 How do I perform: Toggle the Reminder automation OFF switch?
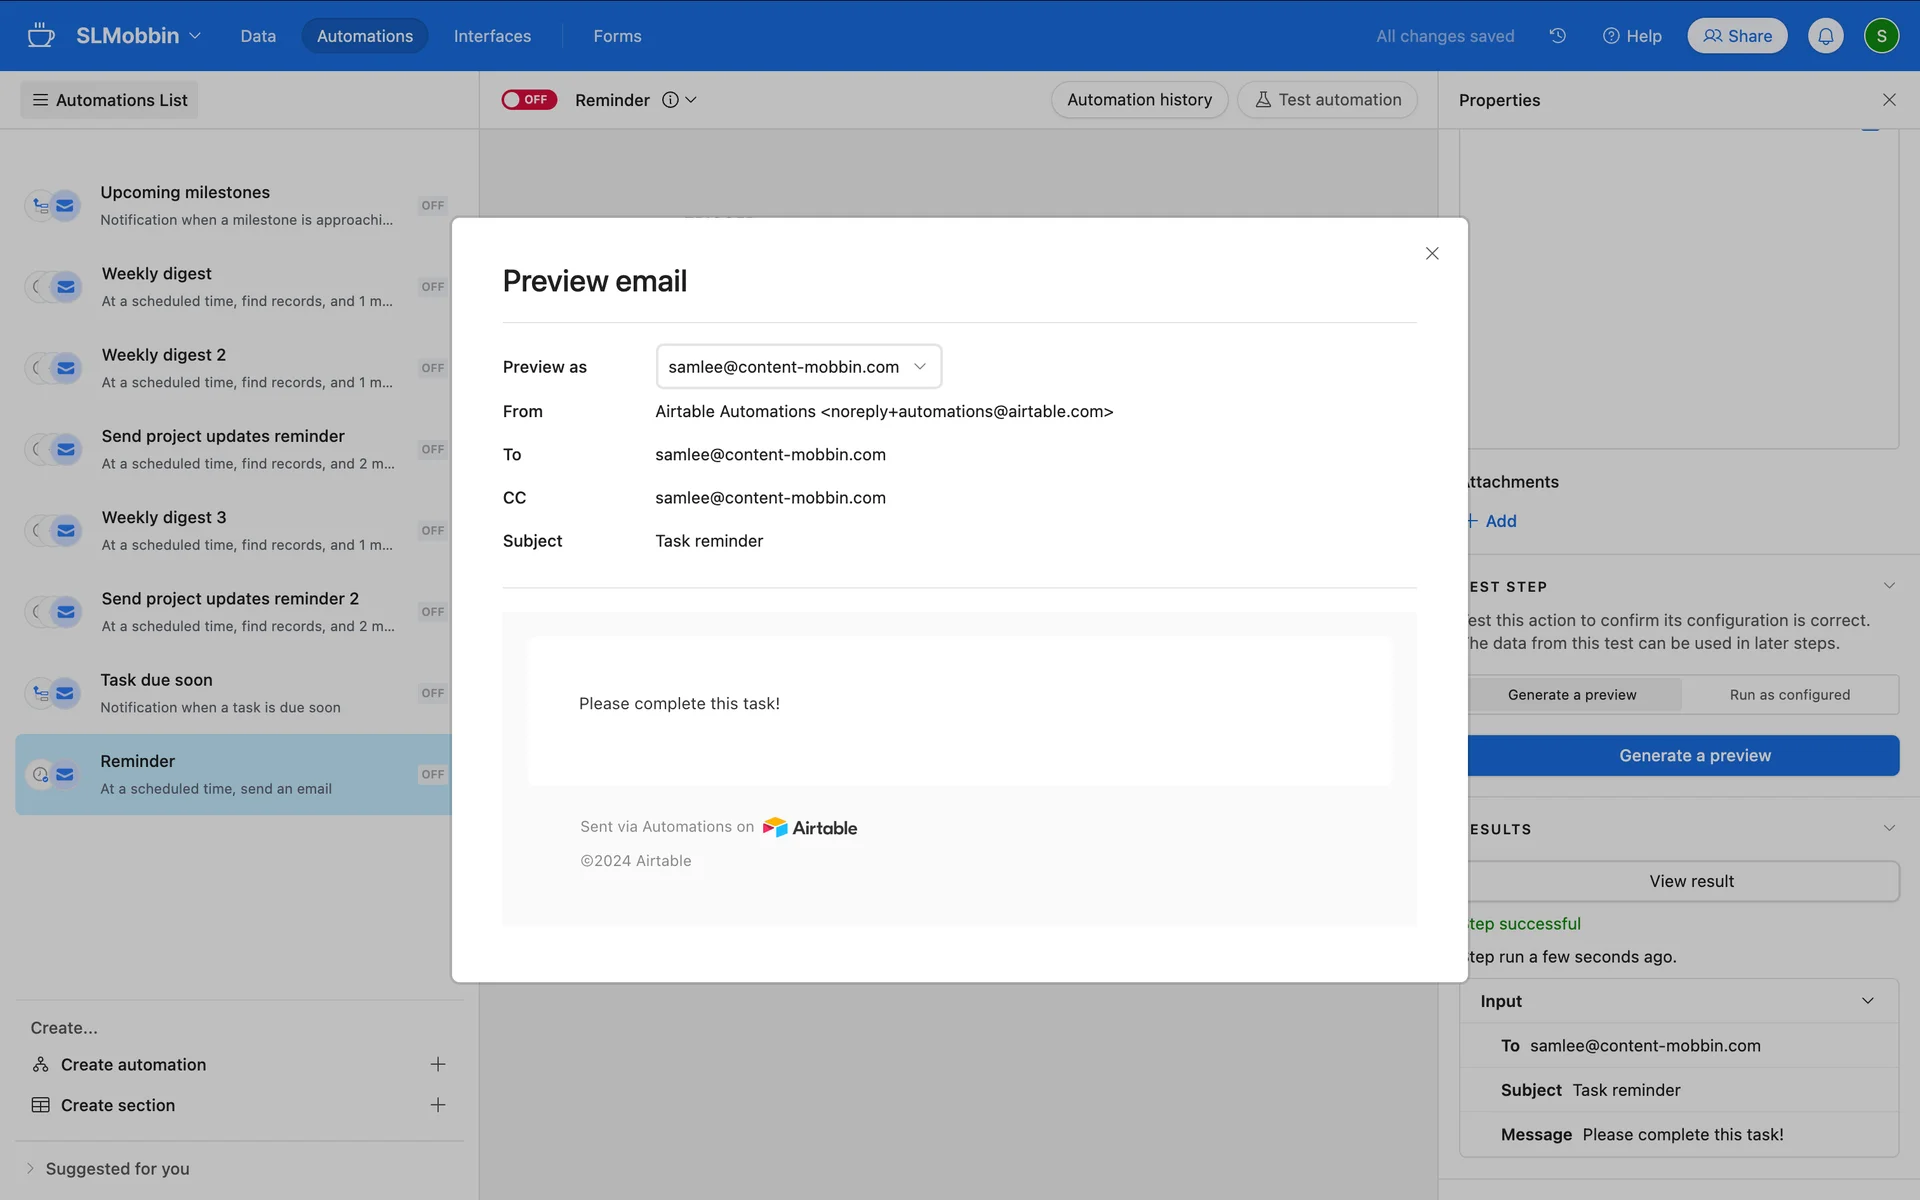coord(529,100)
